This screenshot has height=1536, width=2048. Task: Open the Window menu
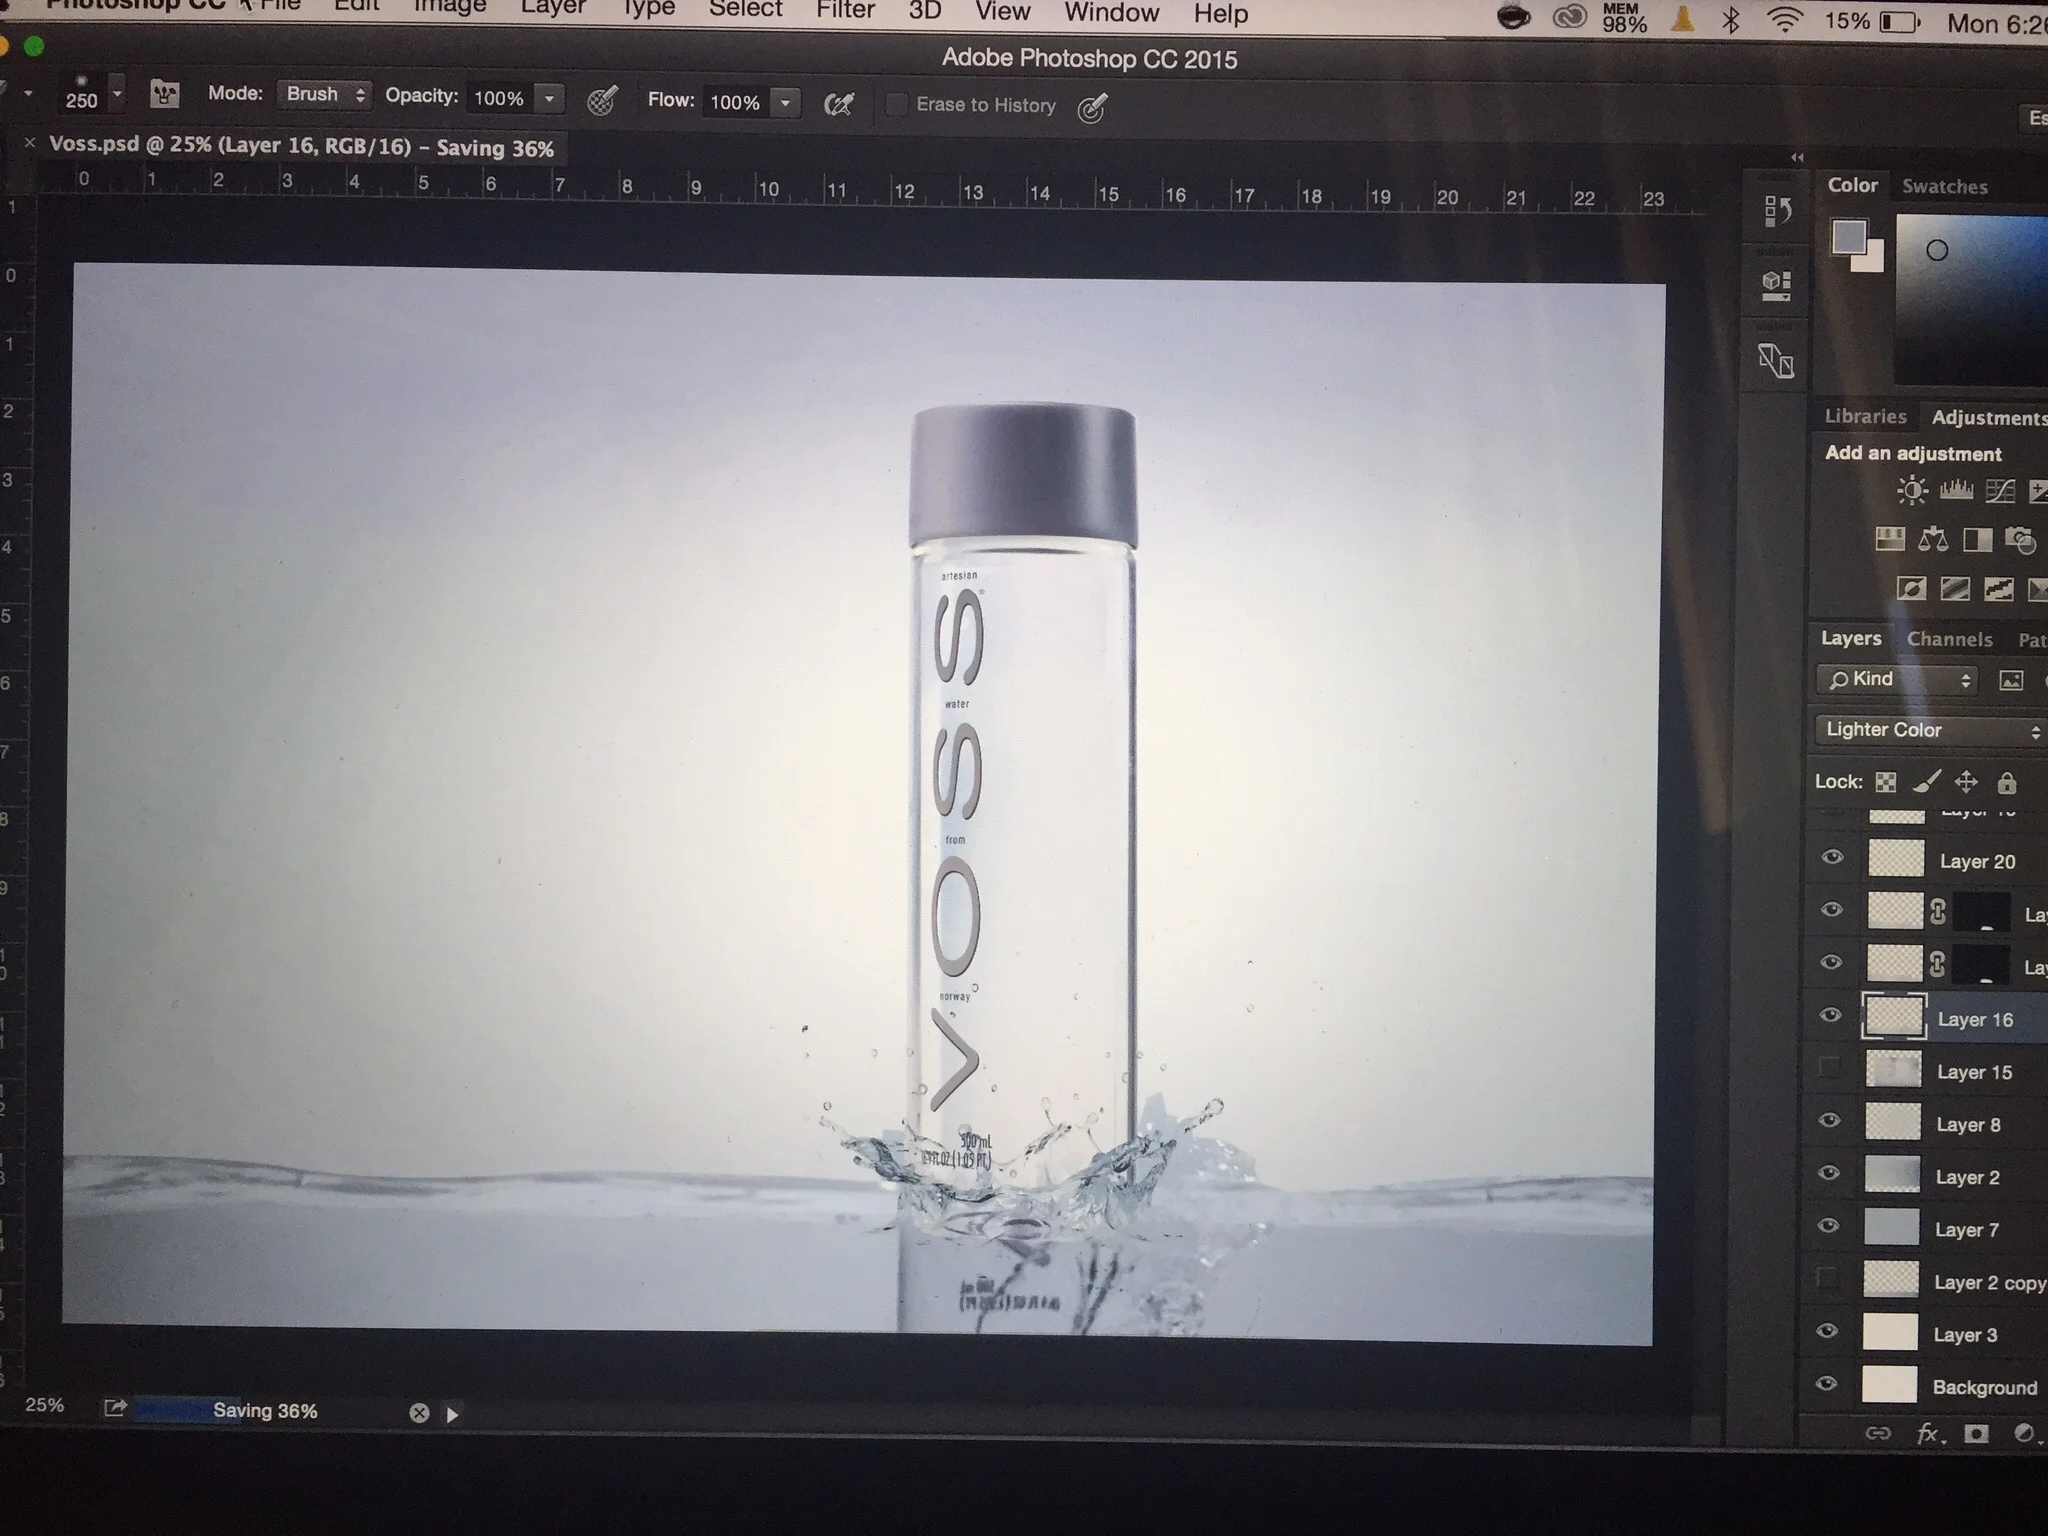pyautogui.click(x=1111, y=12)
